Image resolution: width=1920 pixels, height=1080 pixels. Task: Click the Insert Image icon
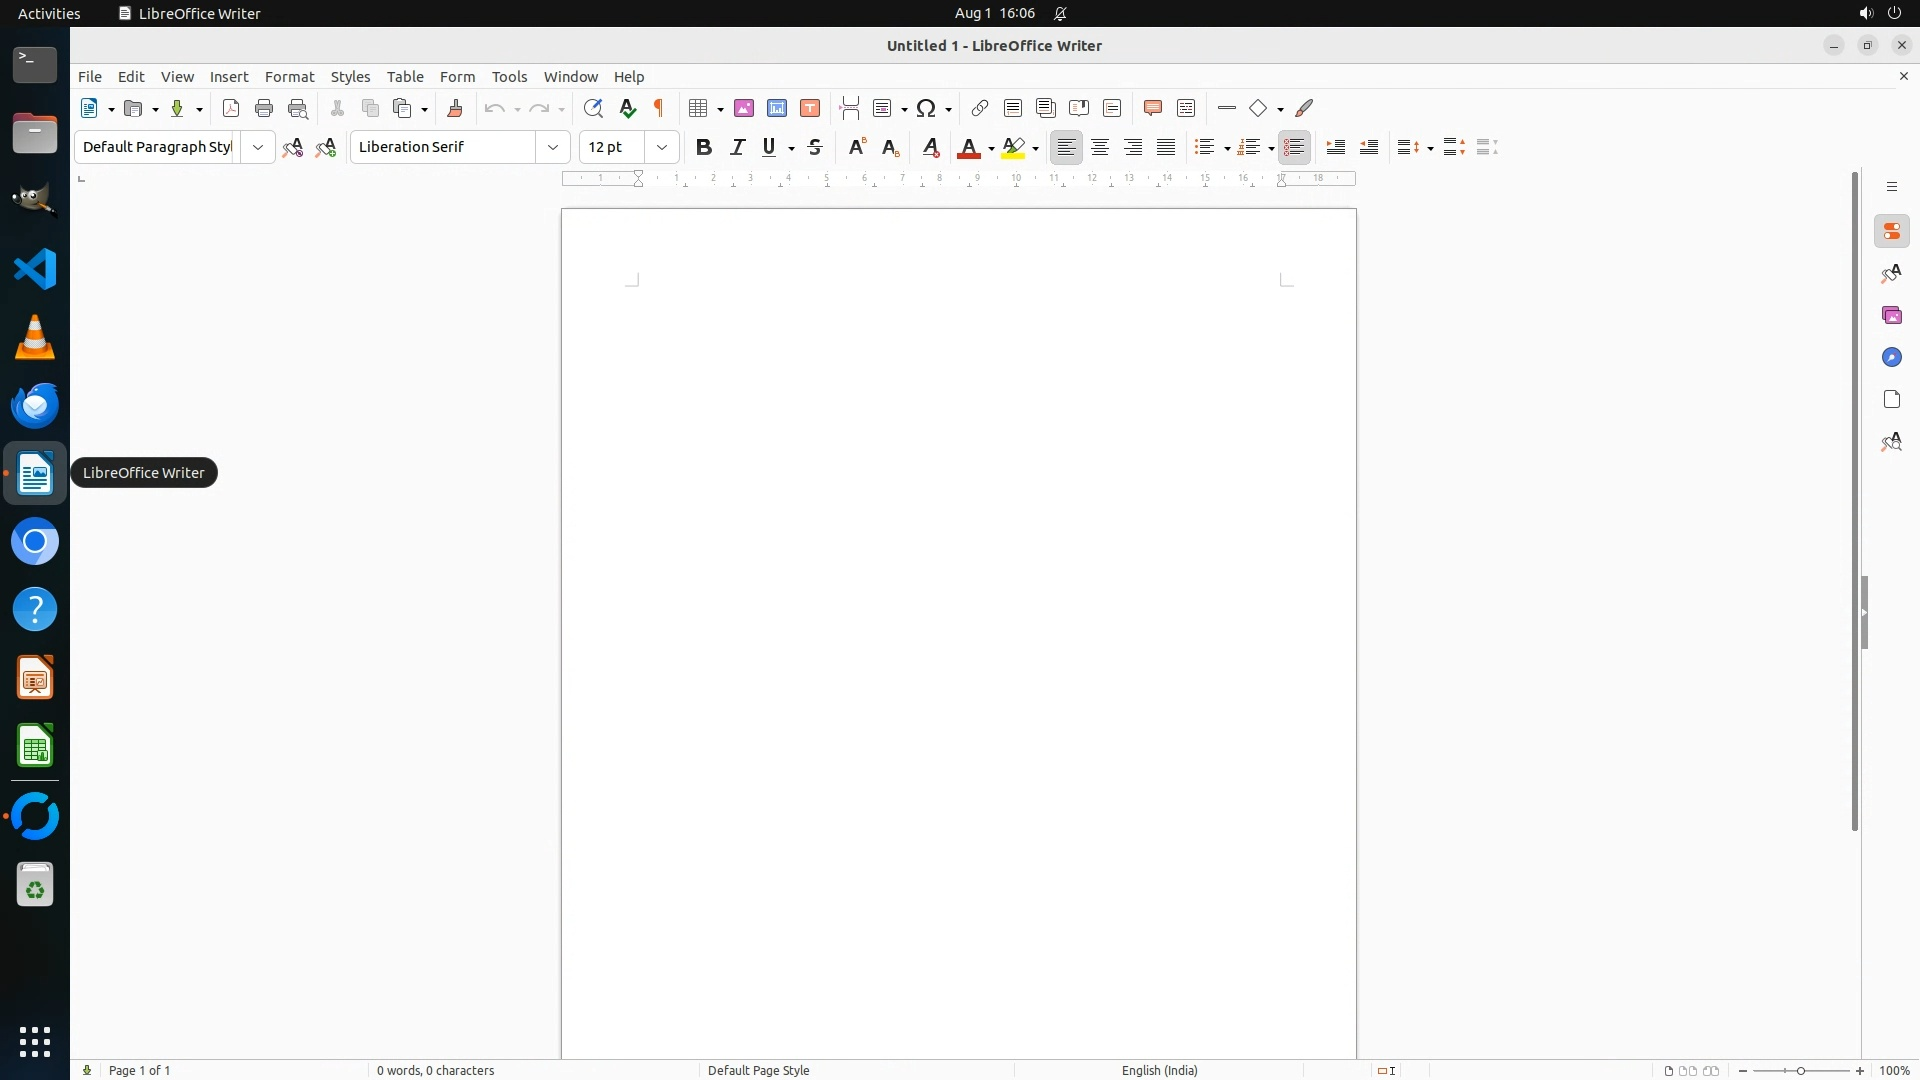744,108
